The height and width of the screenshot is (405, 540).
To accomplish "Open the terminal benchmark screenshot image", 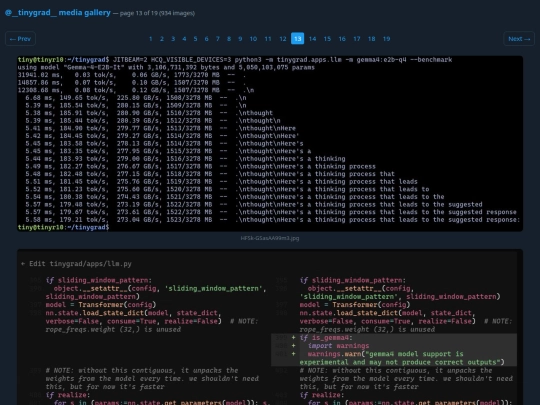I will [x=270, y=143].
